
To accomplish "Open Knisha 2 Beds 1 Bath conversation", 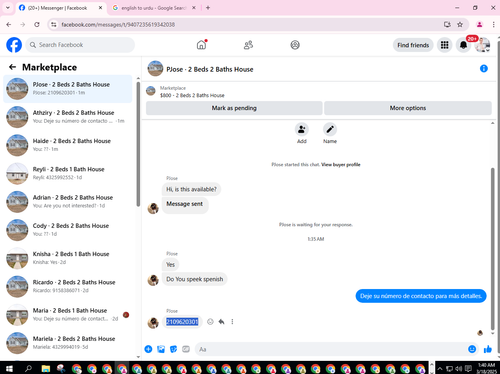I will tap(68, 258).
